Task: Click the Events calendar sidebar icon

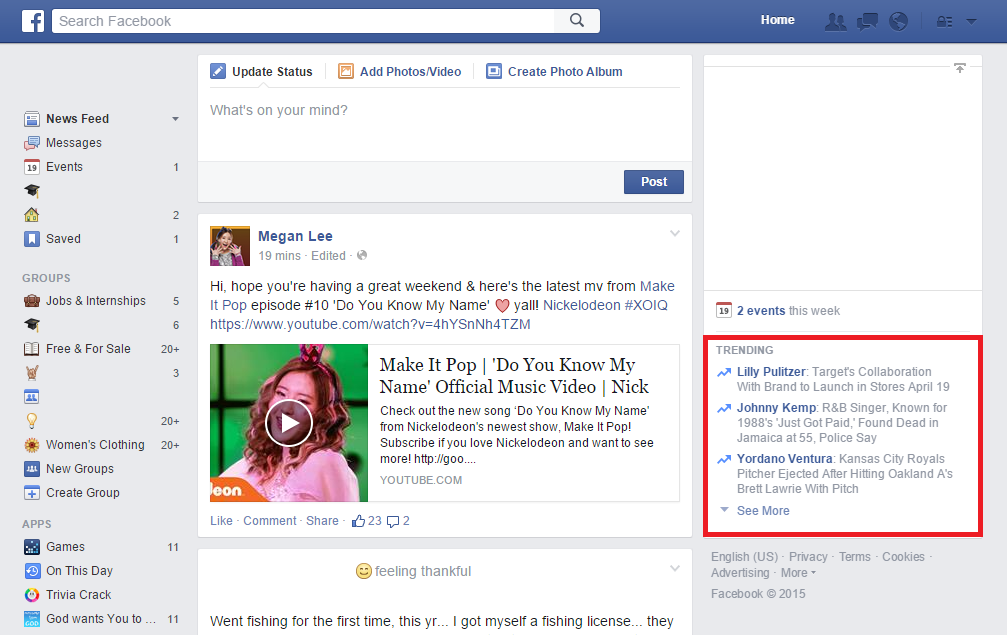Action: click(x=31, y=167)
